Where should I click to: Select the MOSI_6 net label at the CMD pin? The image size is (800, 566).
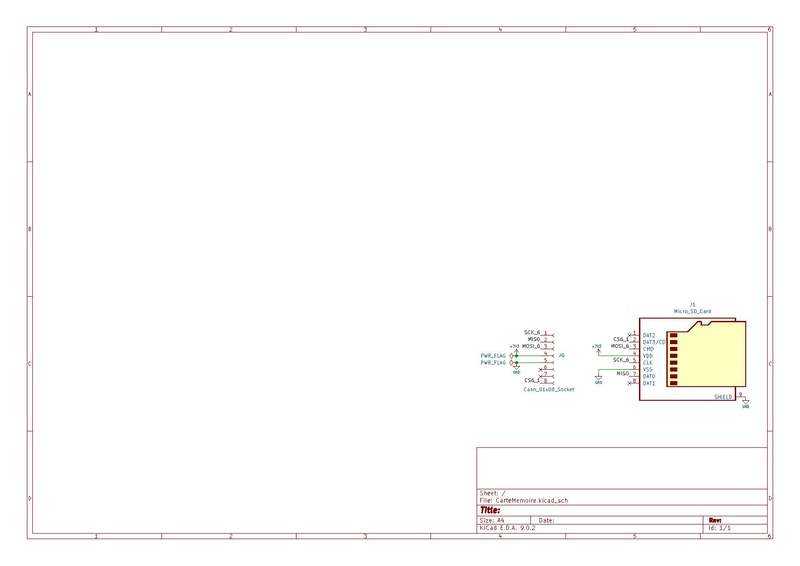(x=620, y=346)
